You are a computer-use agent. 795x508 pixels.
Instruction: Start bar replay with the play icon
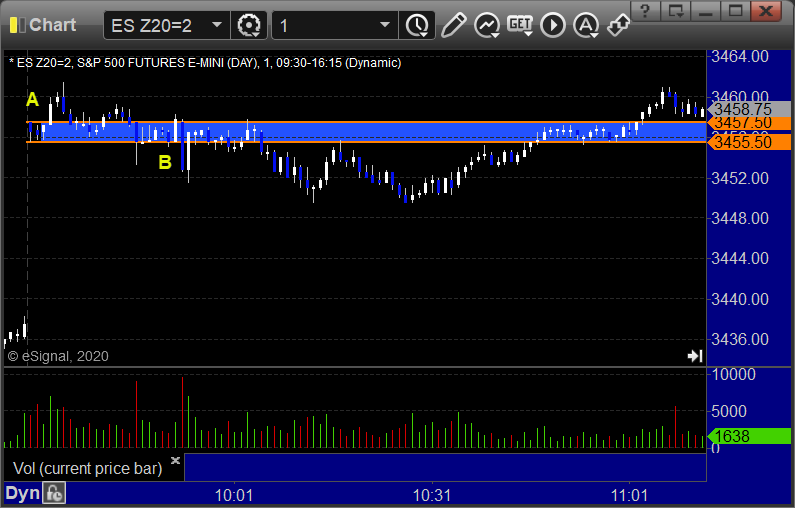click(553, 25)
